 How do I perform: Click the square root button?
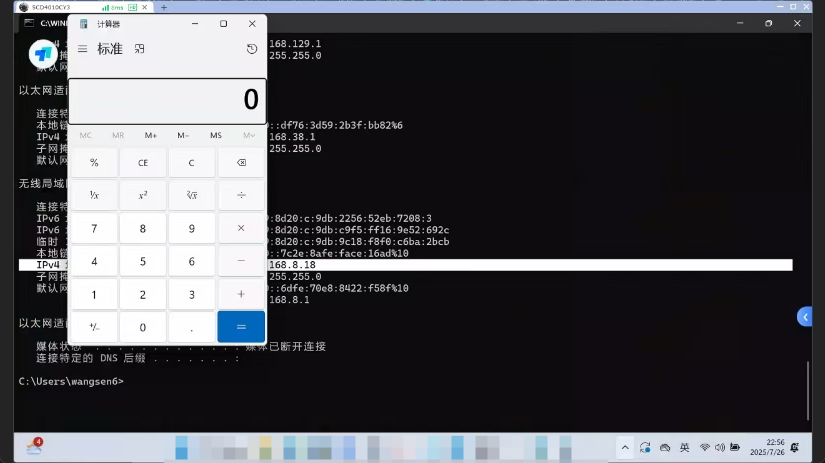192,195
